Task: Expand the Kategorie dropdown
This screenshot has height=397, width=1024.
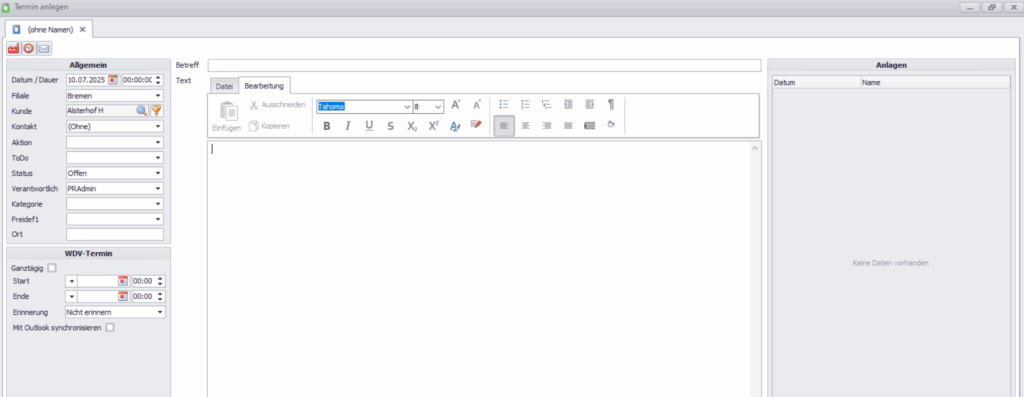Action: click(158, 204)
